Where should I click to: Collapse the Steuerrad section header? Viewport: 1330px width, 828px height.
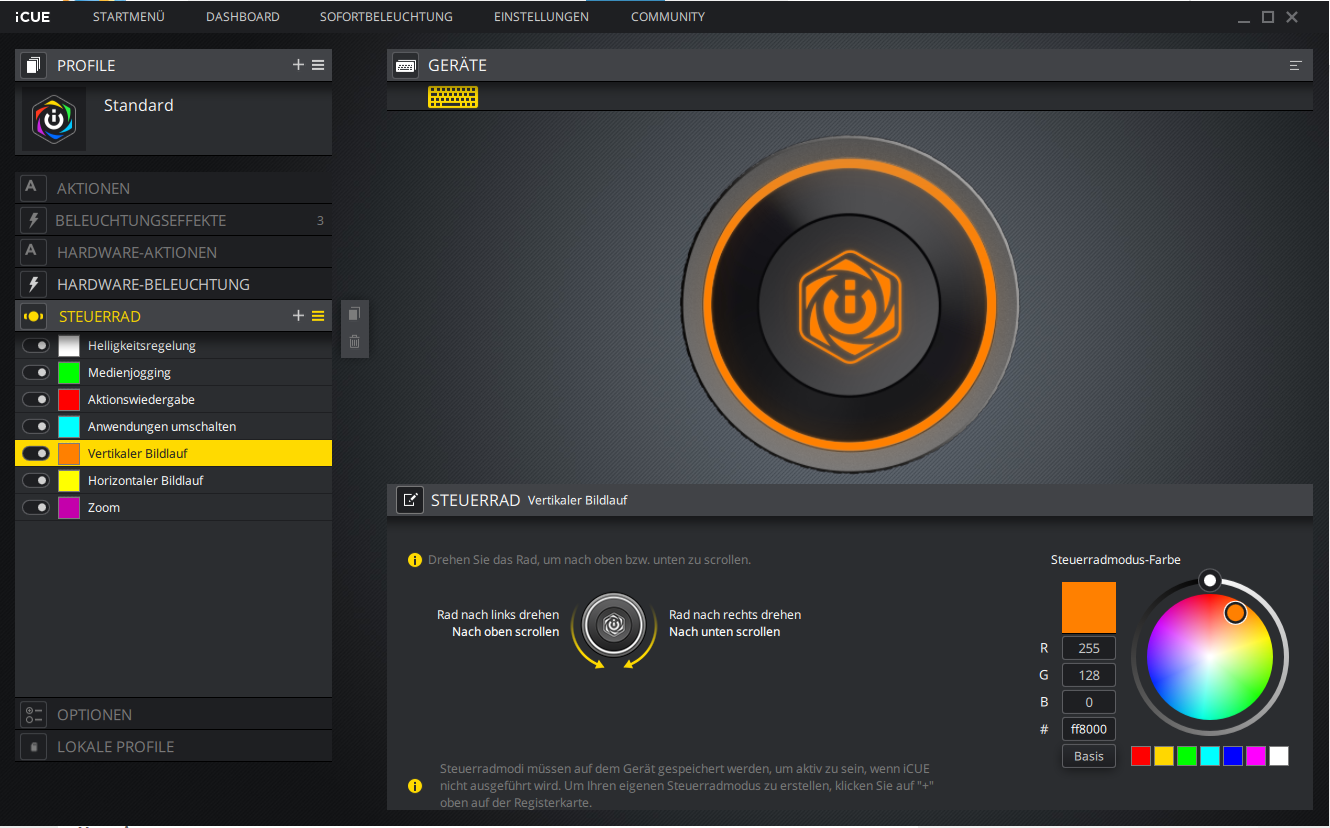point(174,316)
